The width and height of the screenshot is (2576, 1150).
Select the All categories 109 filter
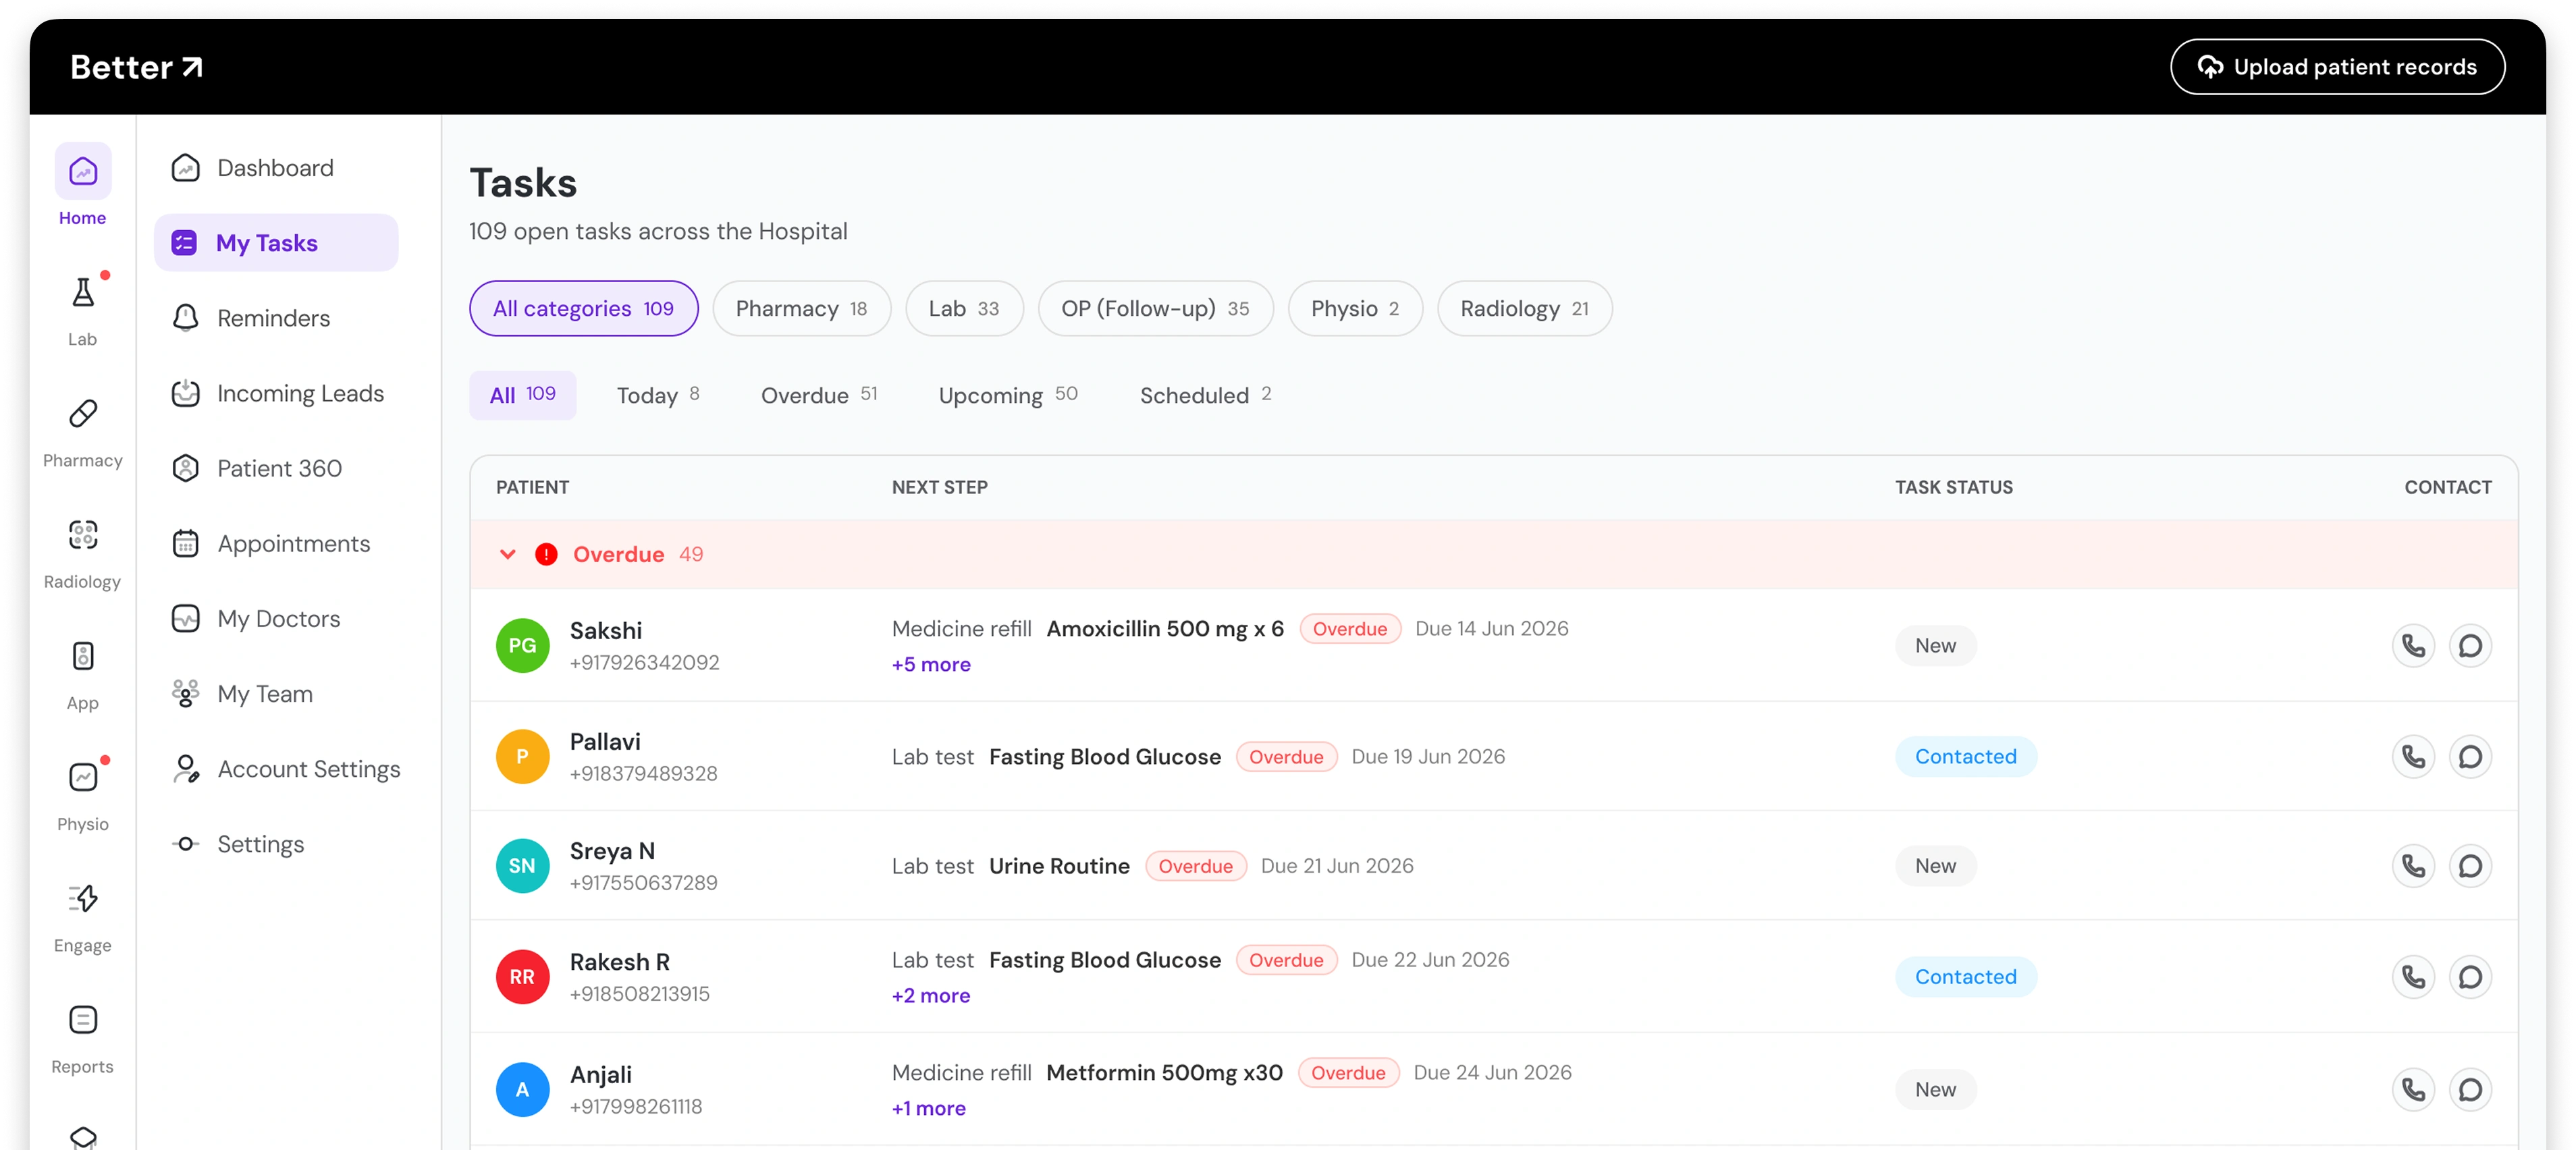click(583, 308)
